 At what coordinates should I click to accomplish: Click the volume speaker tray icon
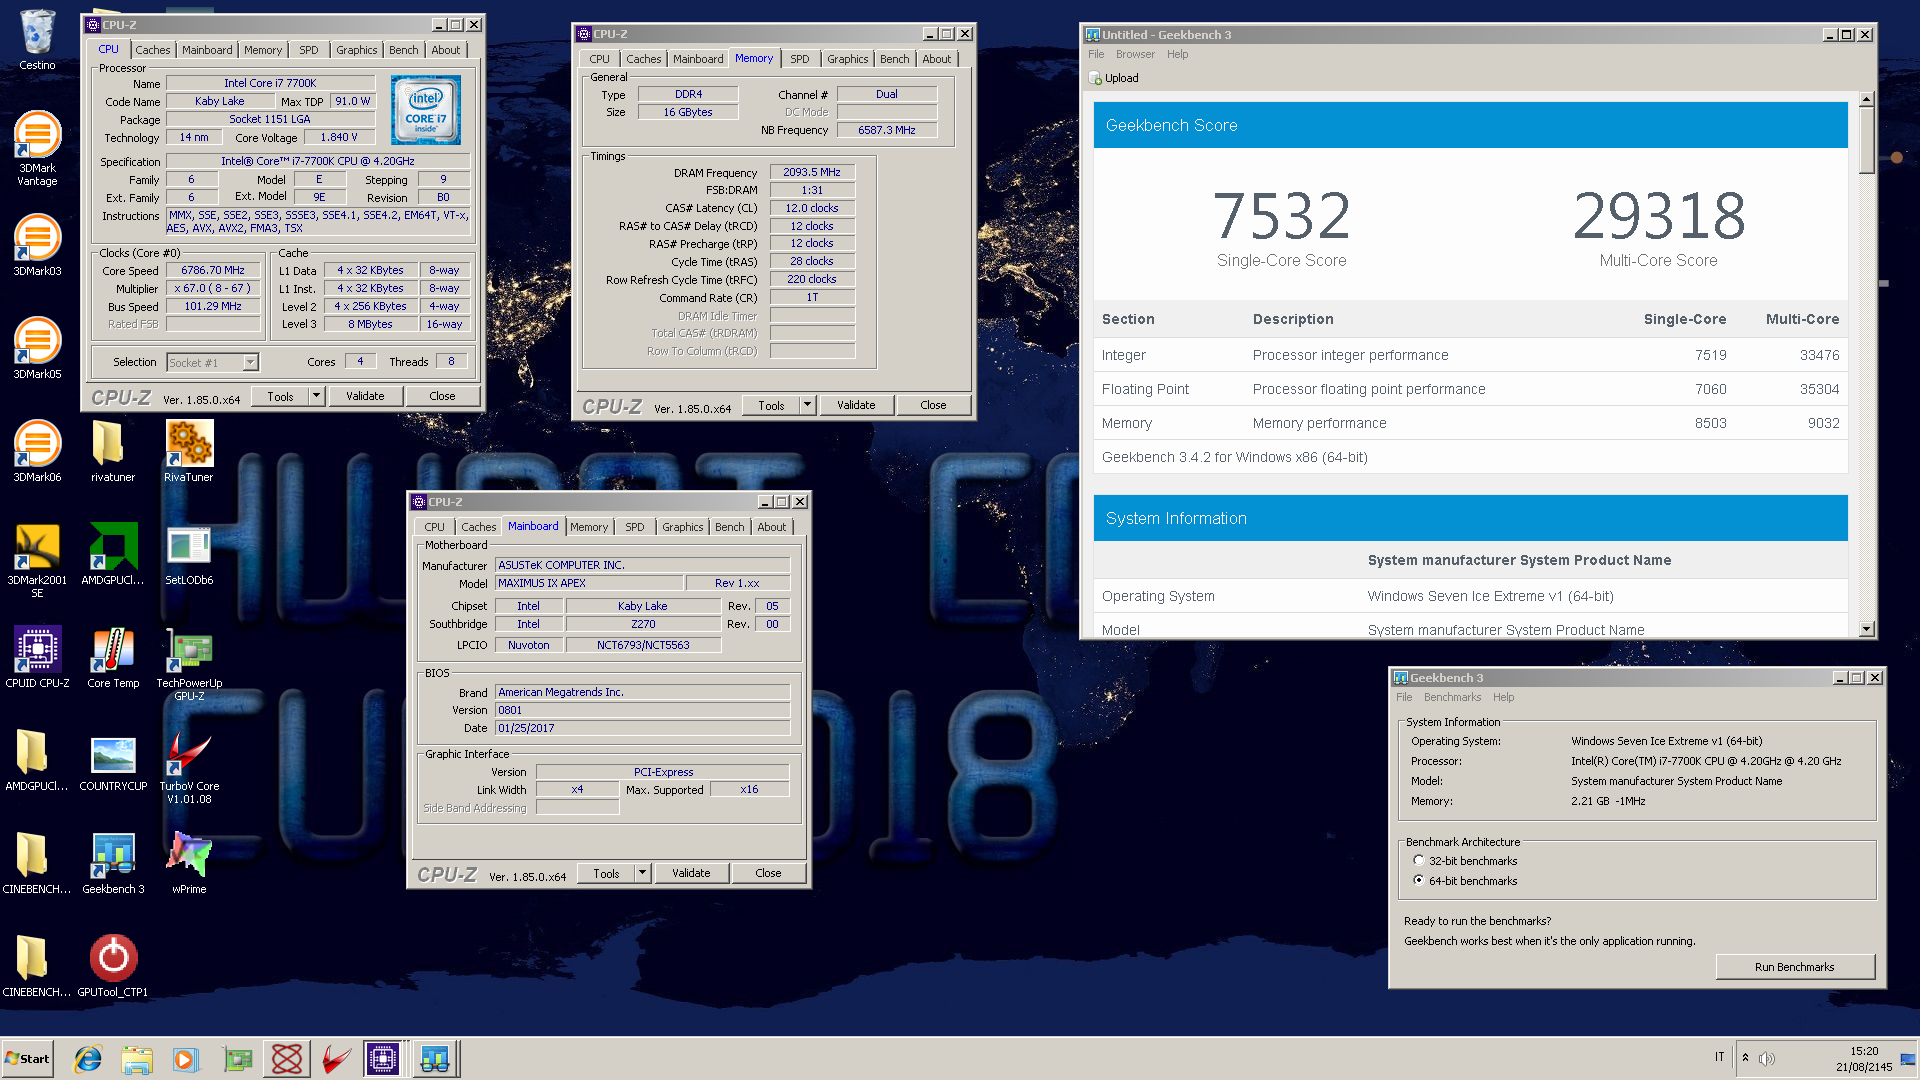pos(1767,1058)
